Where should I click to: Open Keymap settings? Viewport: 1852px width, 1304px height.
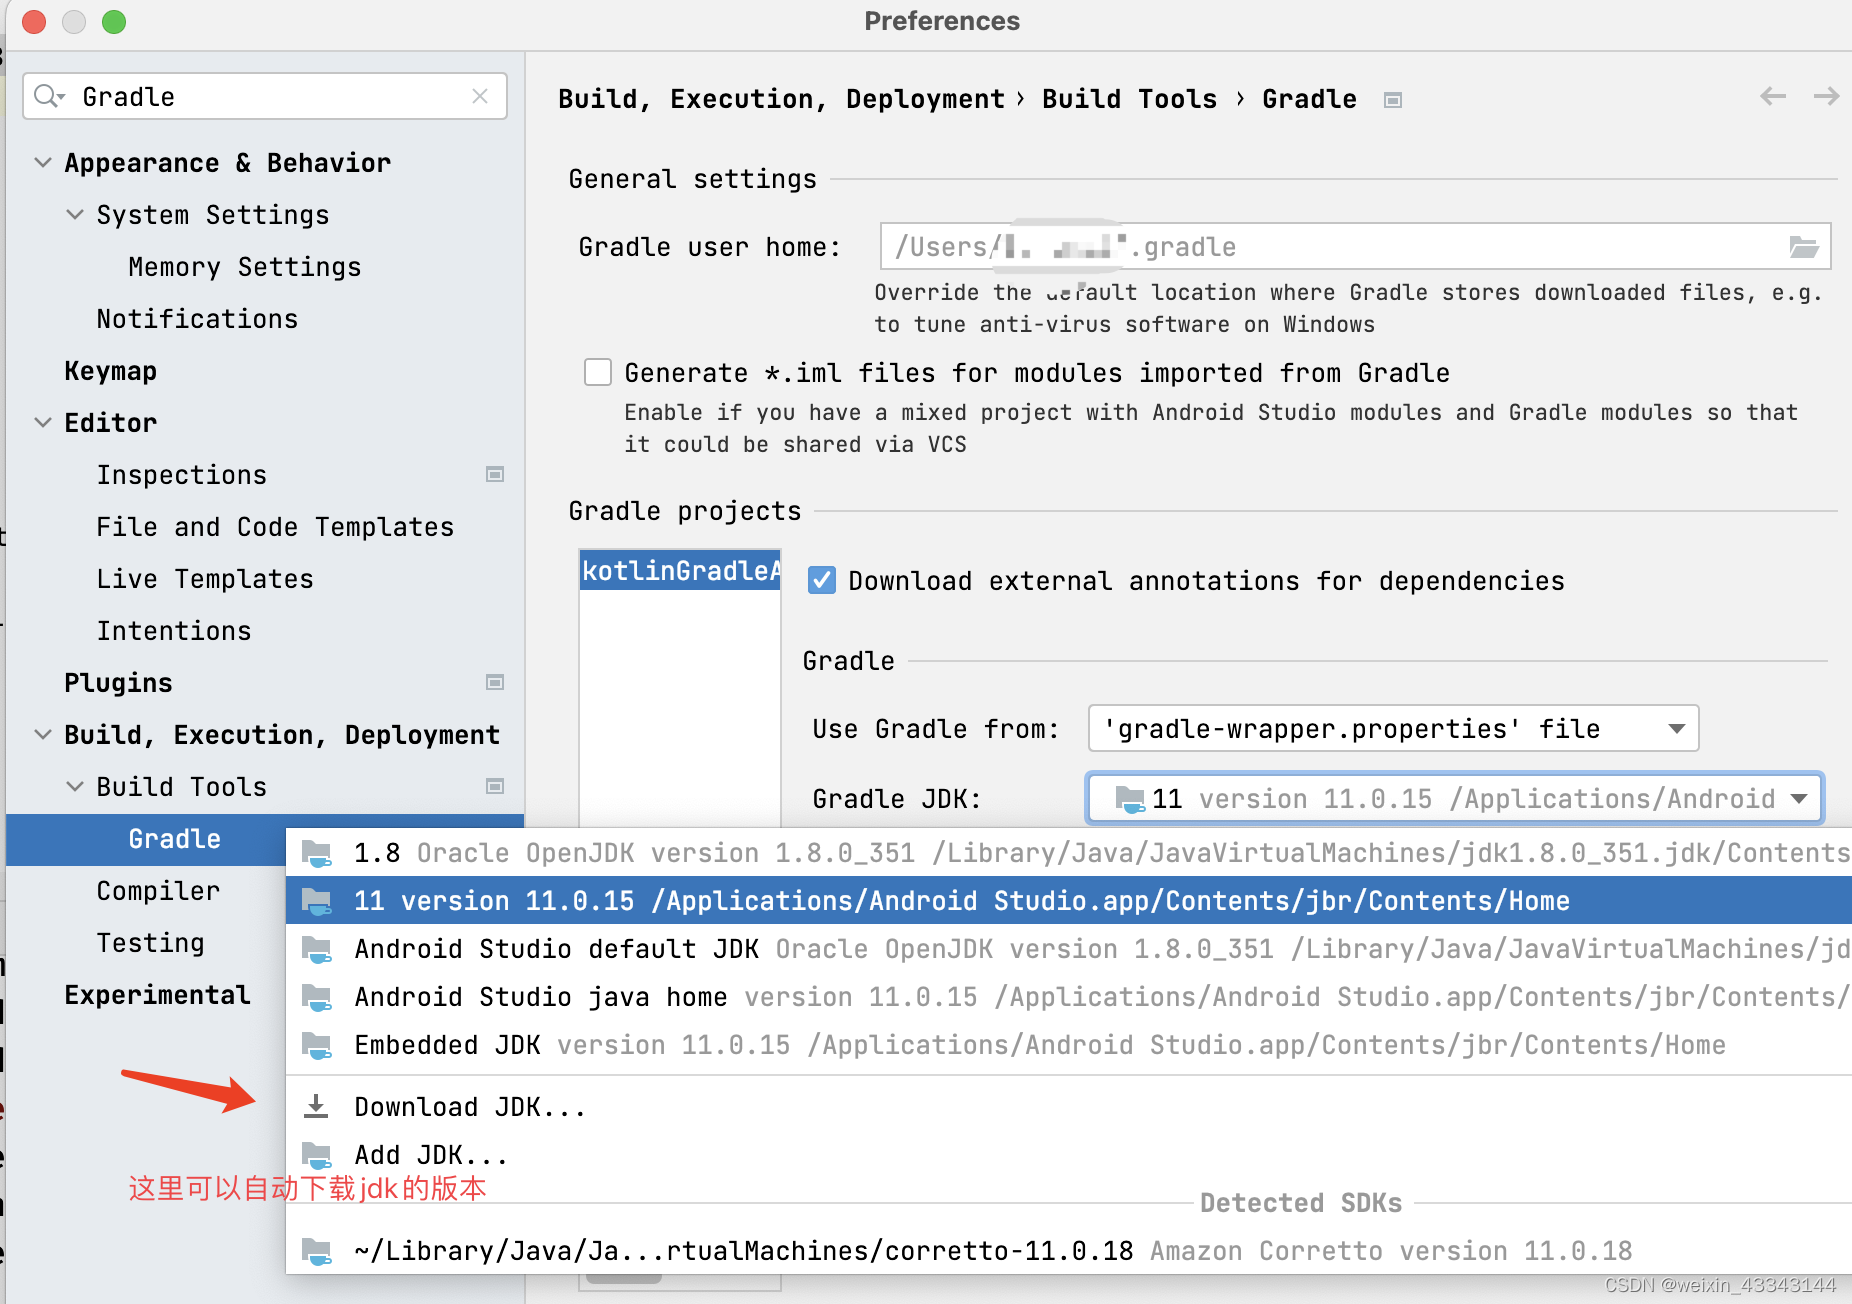click(110, 371)
